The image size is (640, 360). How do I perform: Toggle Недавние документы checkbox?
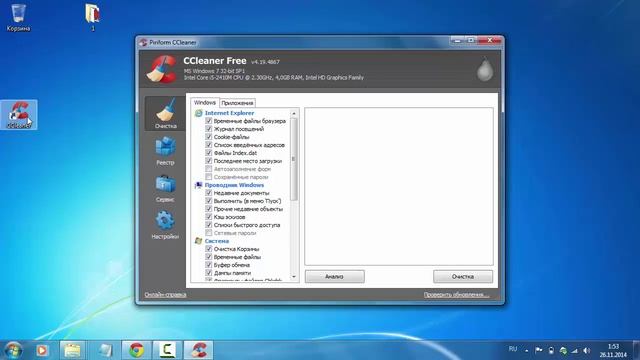coord(209,193)
